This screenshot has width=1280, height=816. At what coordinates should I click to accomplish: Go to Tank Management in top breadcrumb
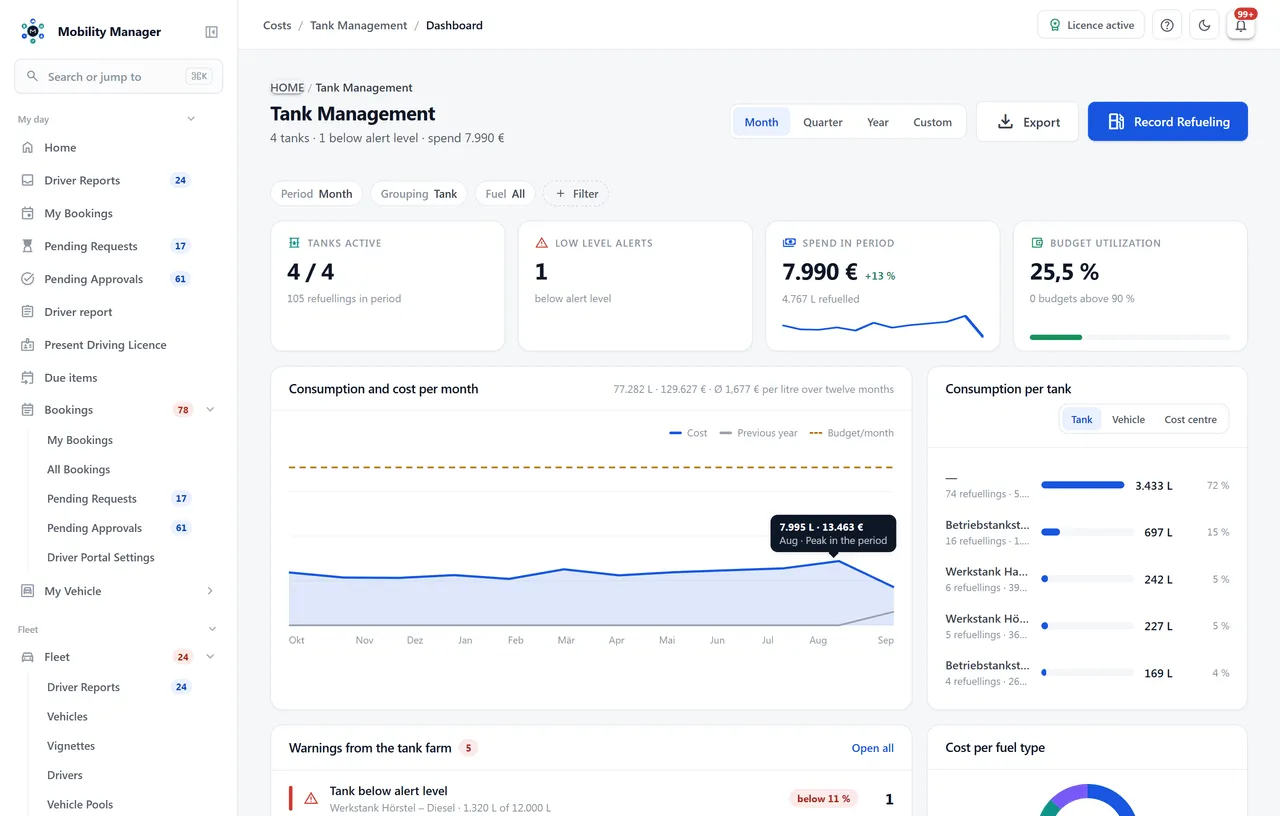click(359, 25)
